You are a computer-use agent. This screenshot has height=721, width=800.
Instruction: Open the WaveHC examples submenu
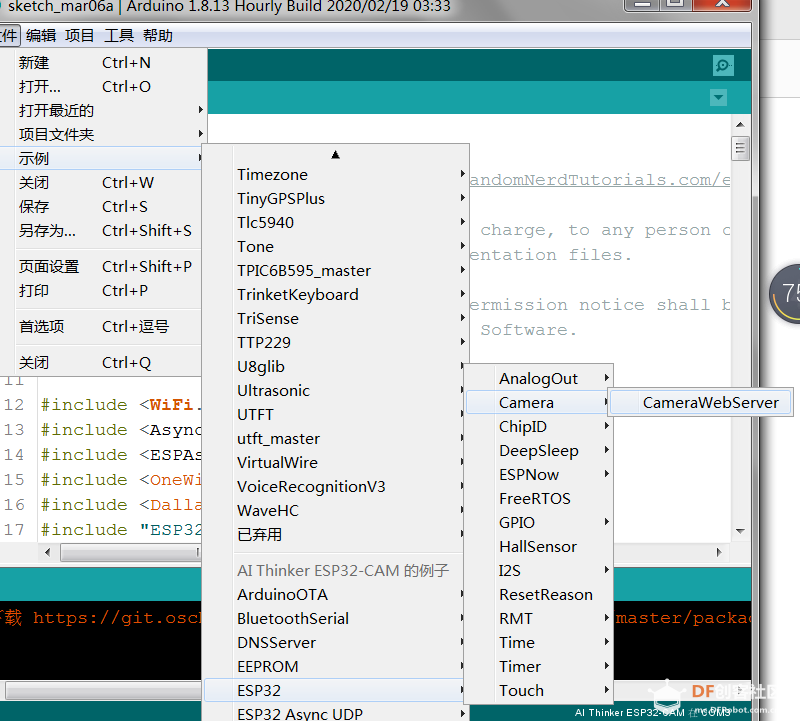334,510
